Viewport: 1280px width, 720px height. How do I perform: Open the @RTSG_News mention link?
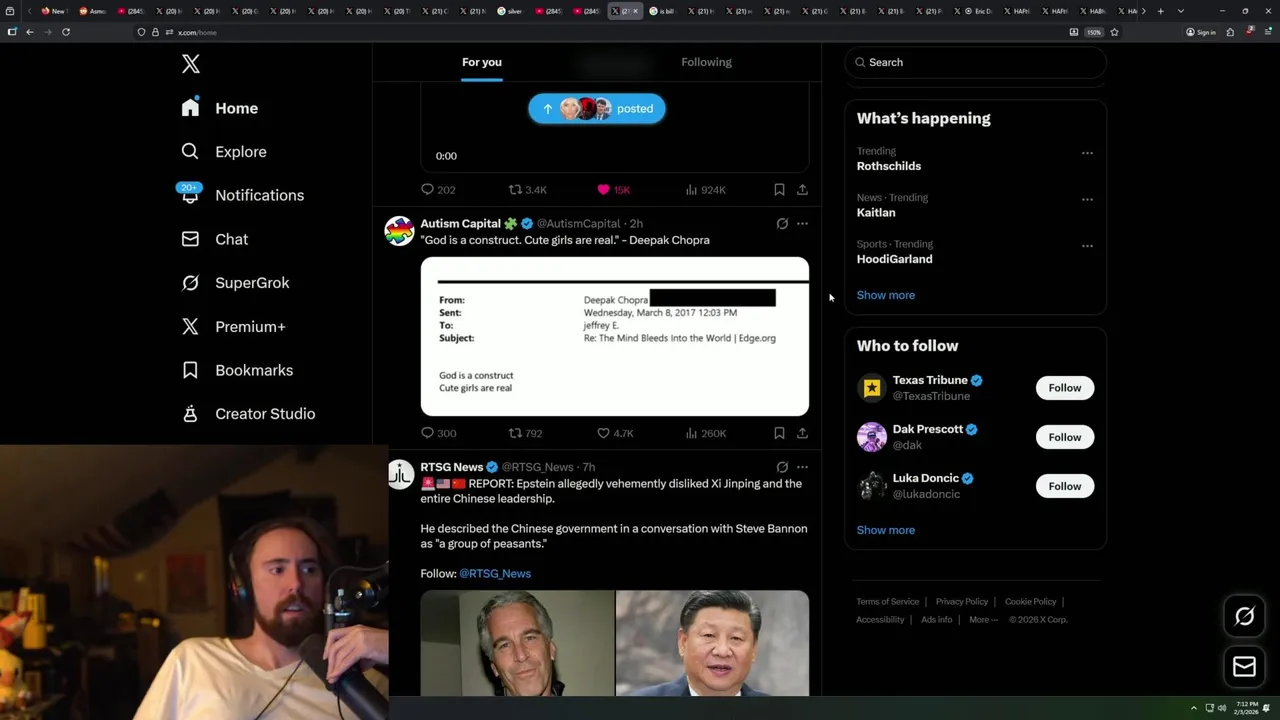coord(495,574)
